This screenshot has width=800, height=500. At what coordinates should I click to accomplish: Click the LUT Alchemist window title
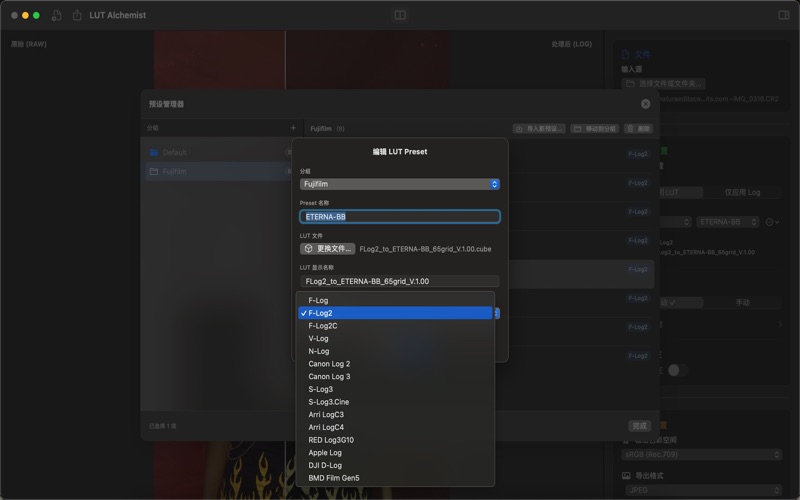[118, 15]
